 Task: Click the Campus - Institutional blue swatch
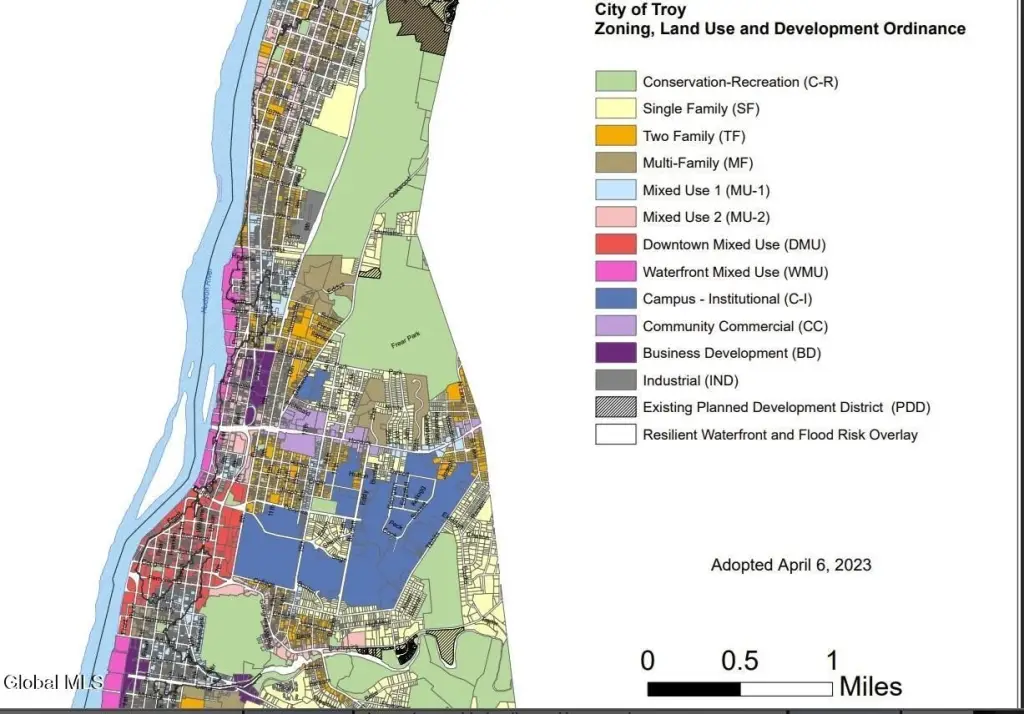pos(614,298)
